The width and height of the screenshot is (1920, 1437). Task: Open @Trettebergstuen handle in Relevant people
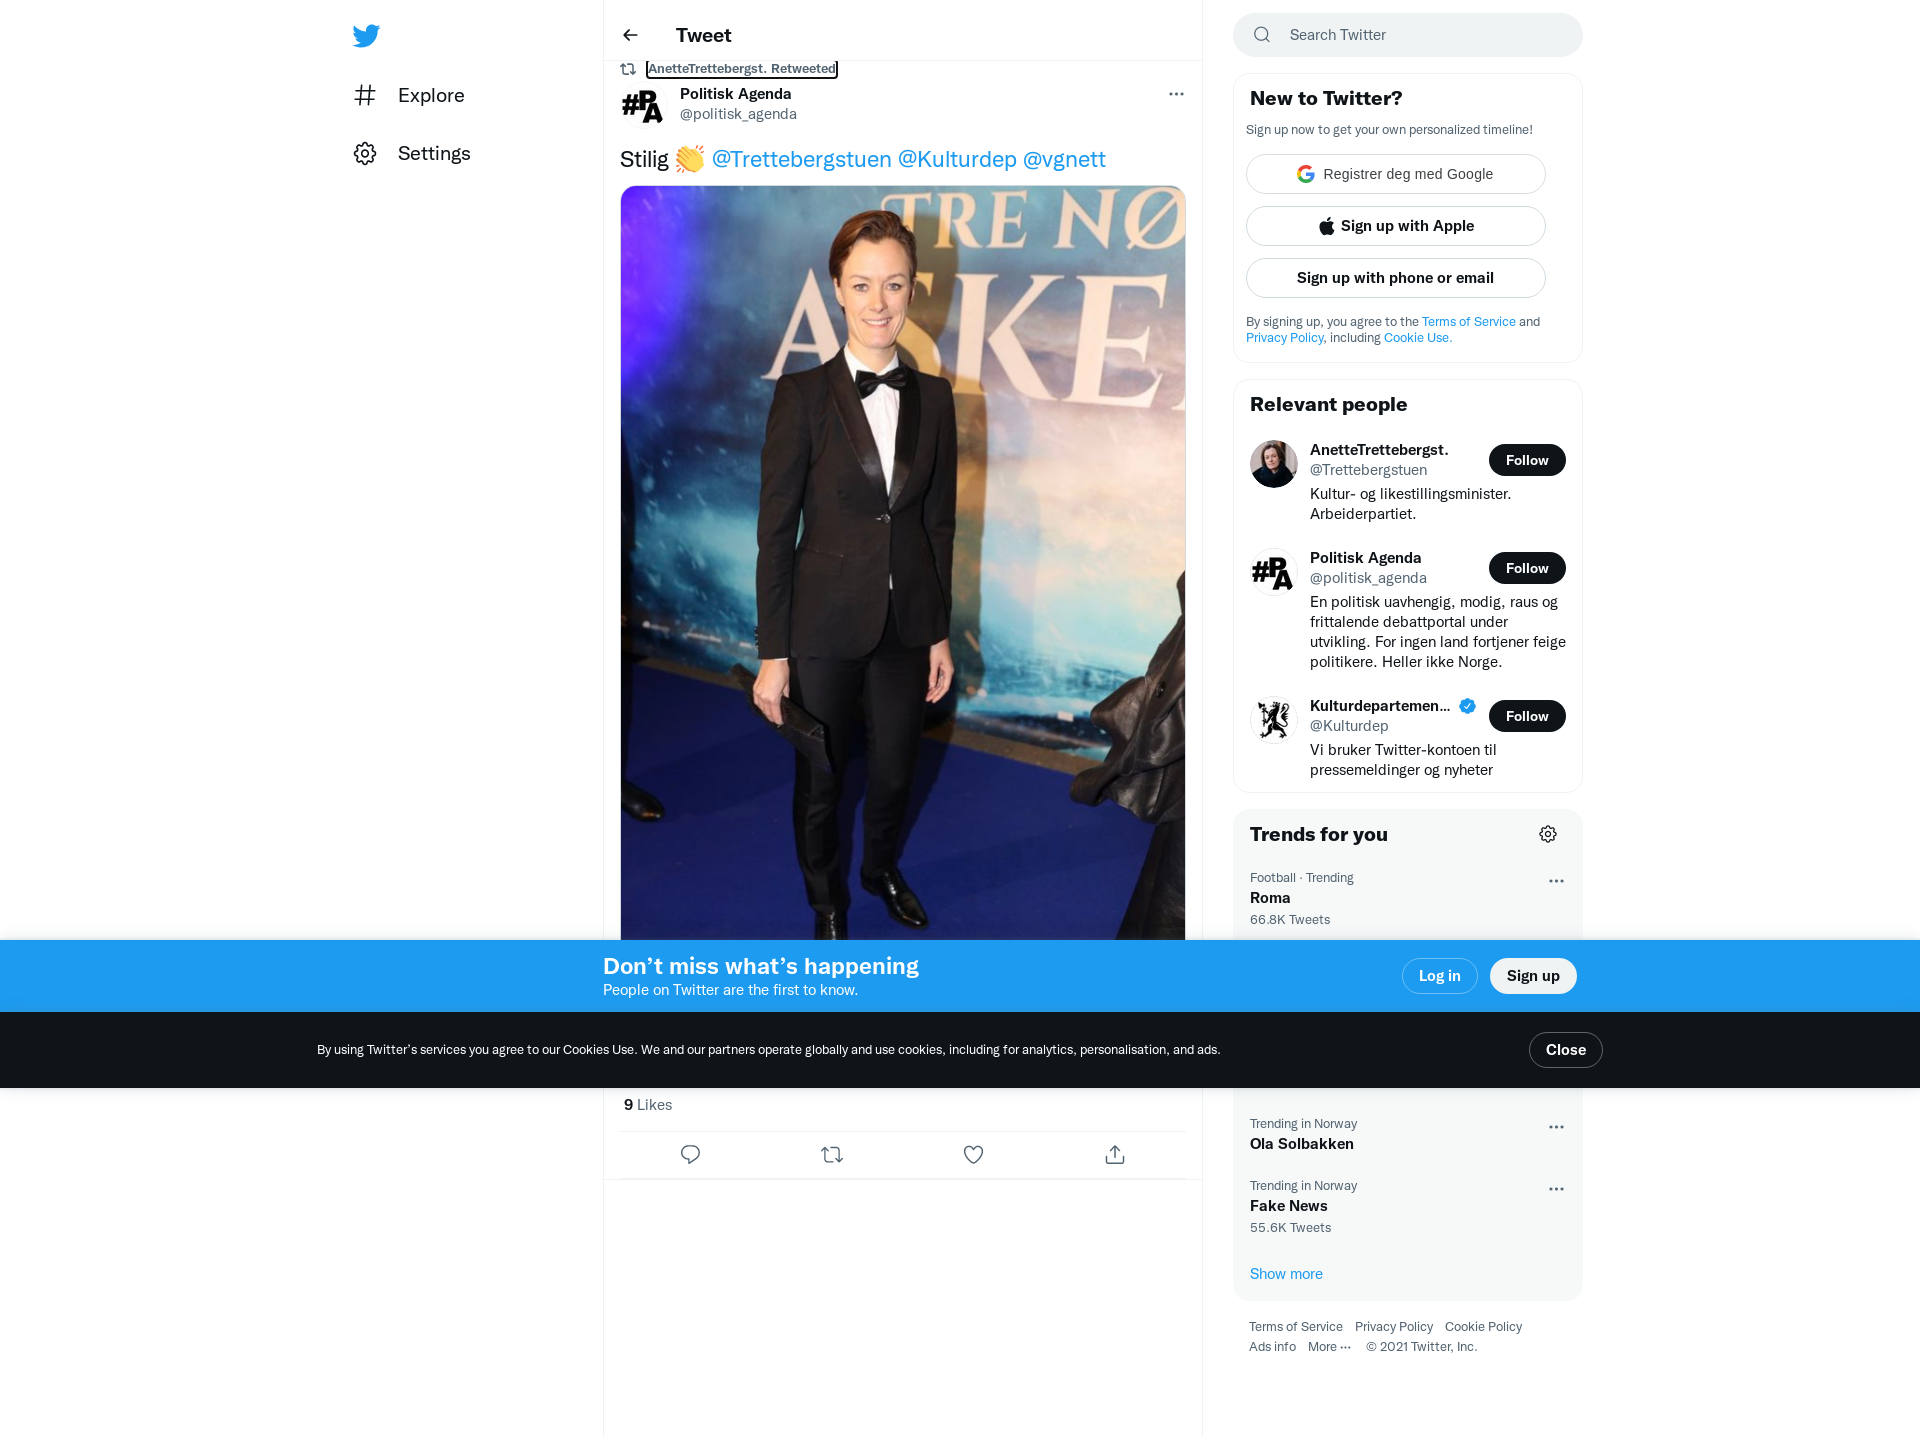pos(1368,470)
